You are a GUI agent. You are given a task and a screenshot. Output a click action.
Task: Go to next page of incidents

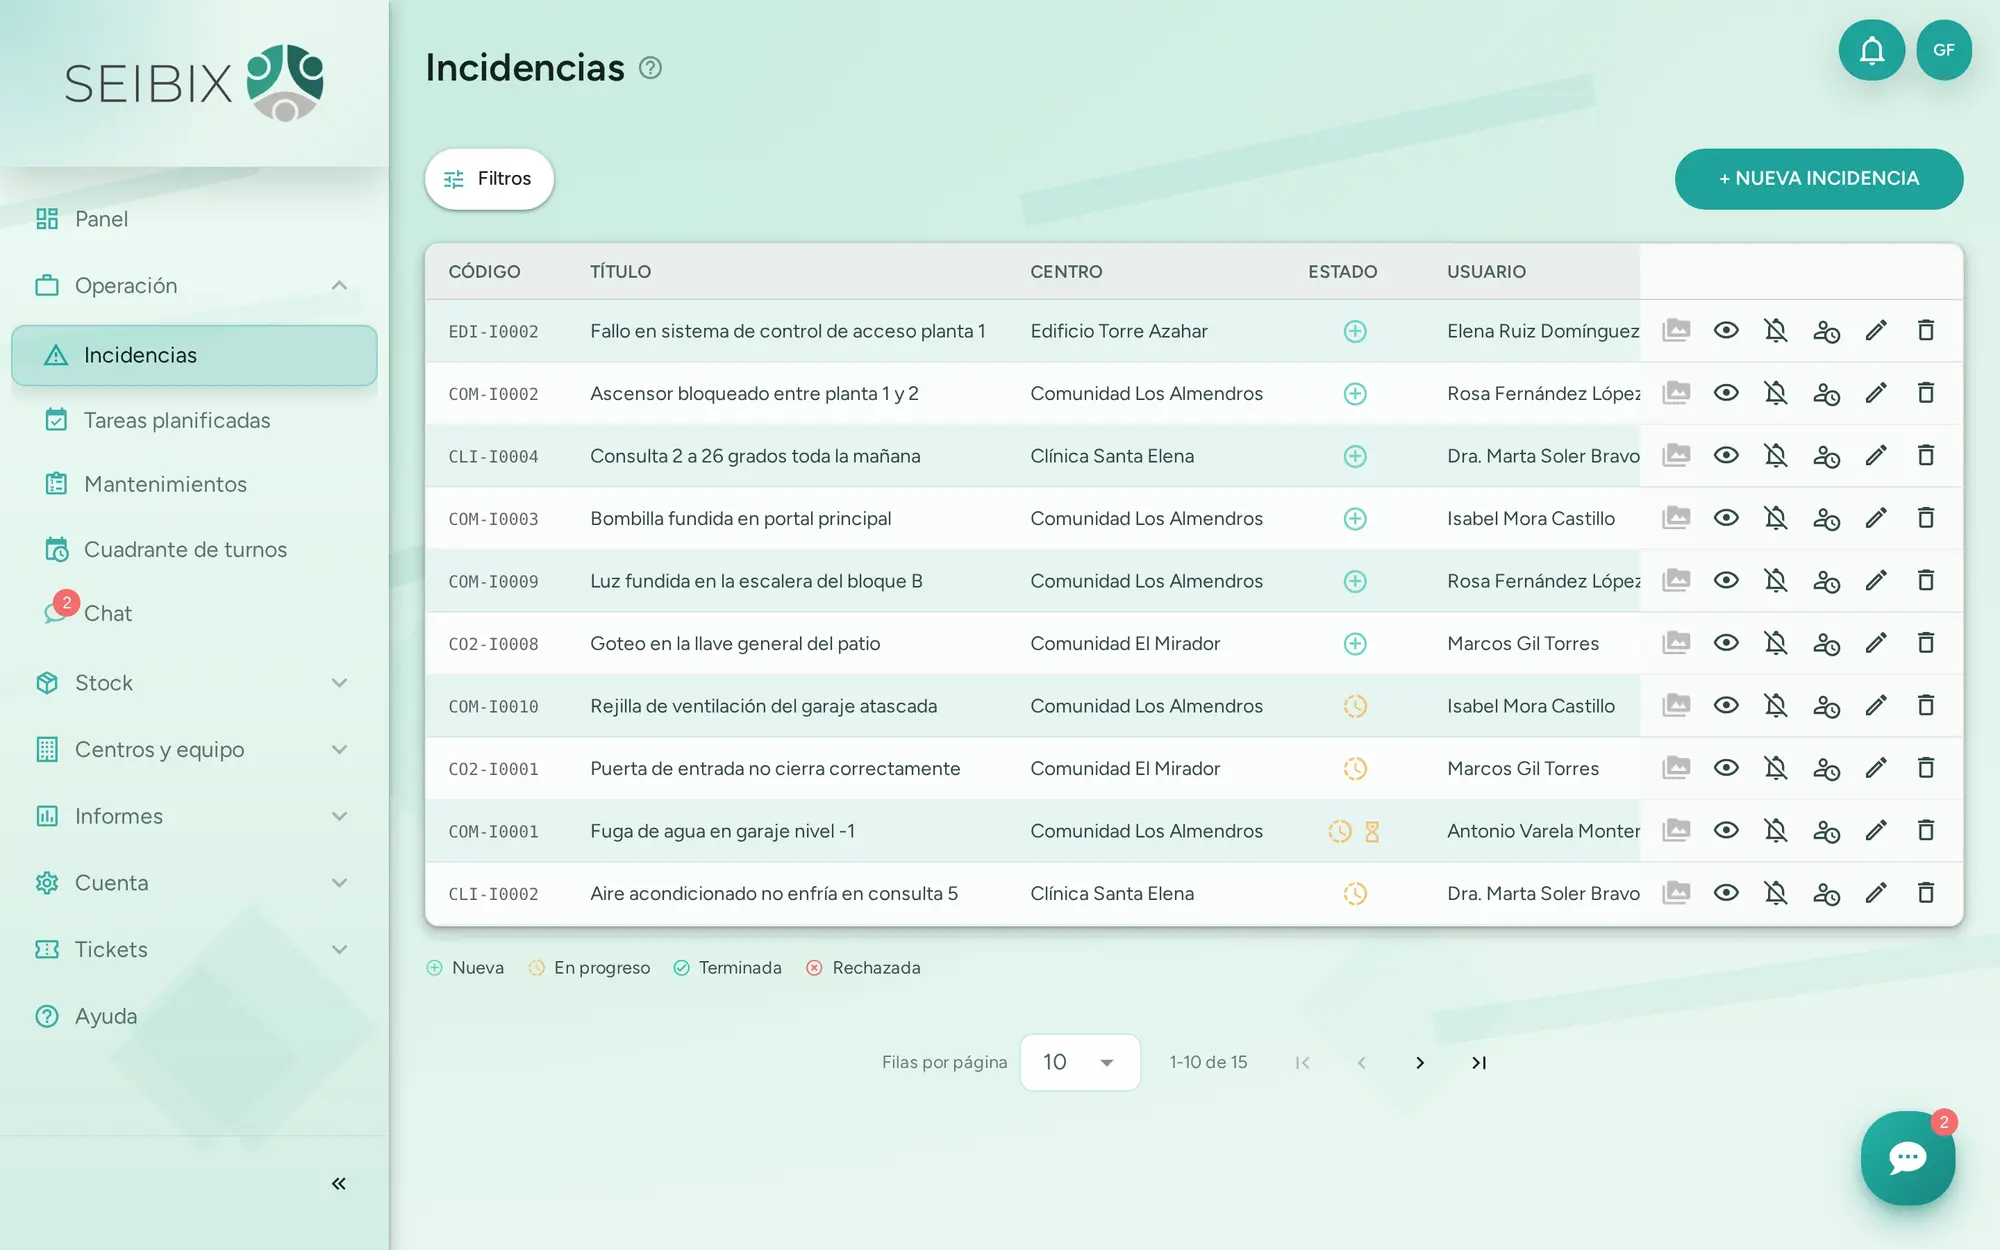[x=1420, y=1063]
